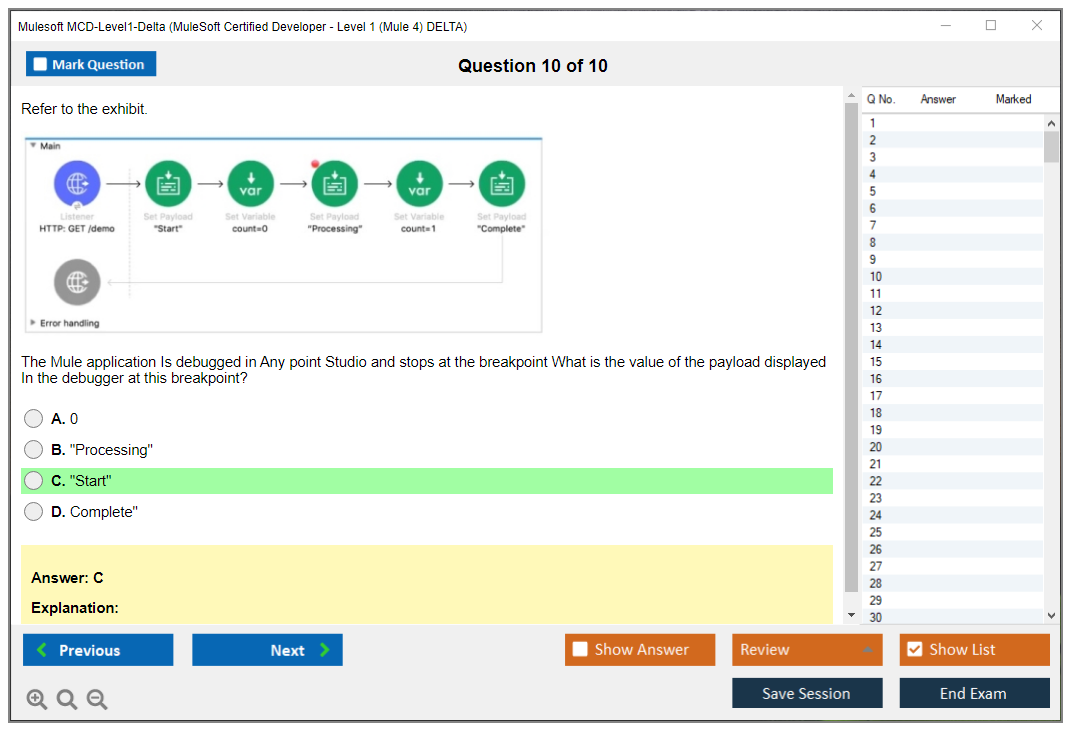Open the Review dropdown menu

(x=806, y=650)
